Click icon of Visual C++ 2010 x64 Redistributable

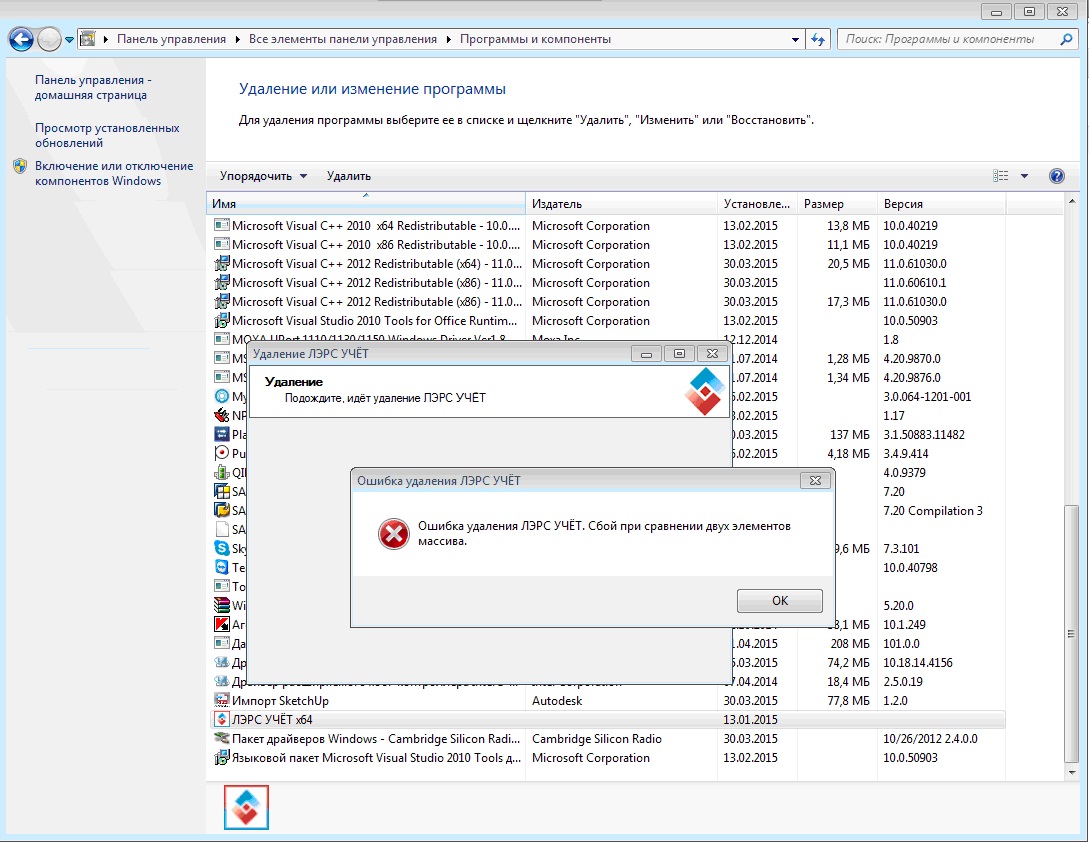[222, 225]
